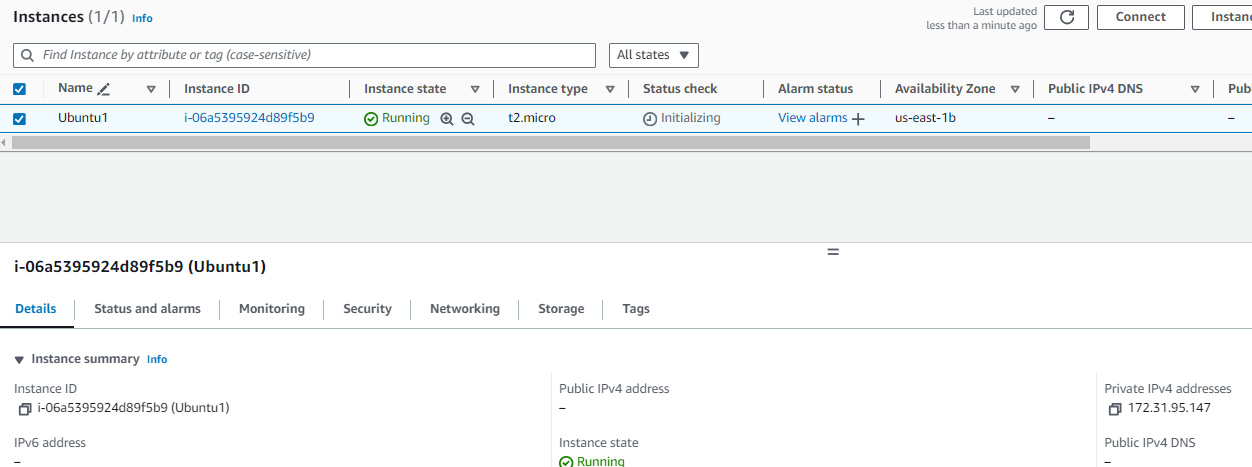Open Instance state column filter arrow

click(x=475, y=89)
